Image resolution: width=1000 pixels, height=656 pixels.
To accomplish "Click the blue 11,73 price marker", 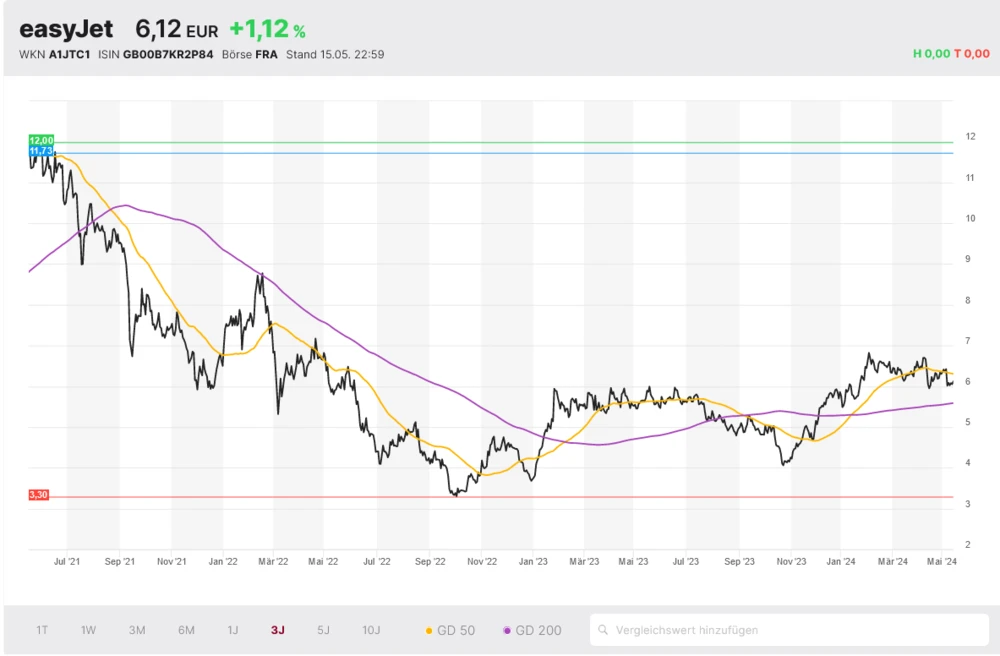I will 41,151.
